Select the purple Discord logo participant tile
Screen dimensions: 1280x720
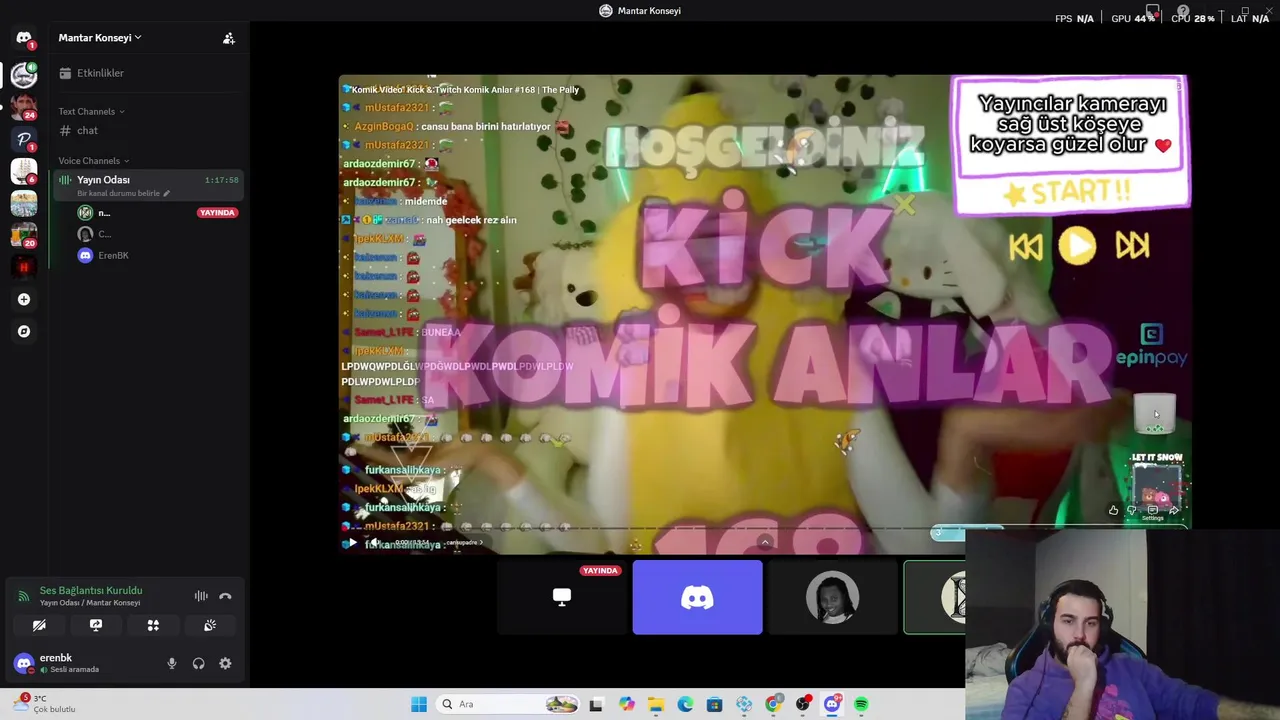click(697, 597)
